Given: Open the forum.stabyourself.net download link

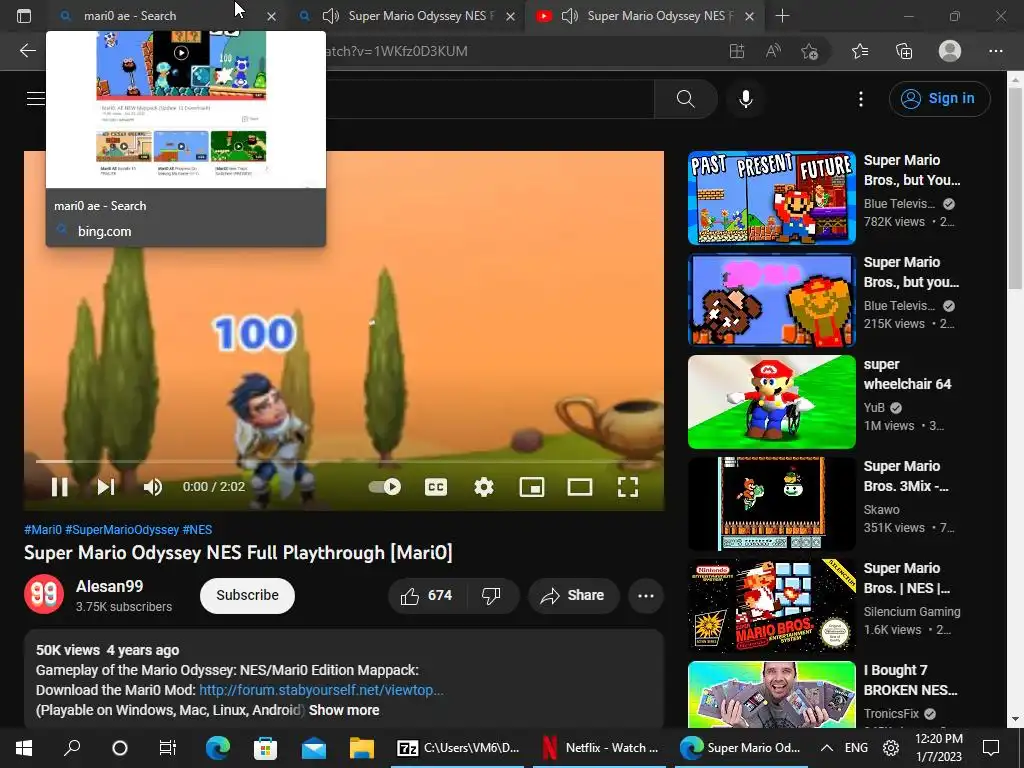Looking at the screenshot, I should click(x=321, y=690).
